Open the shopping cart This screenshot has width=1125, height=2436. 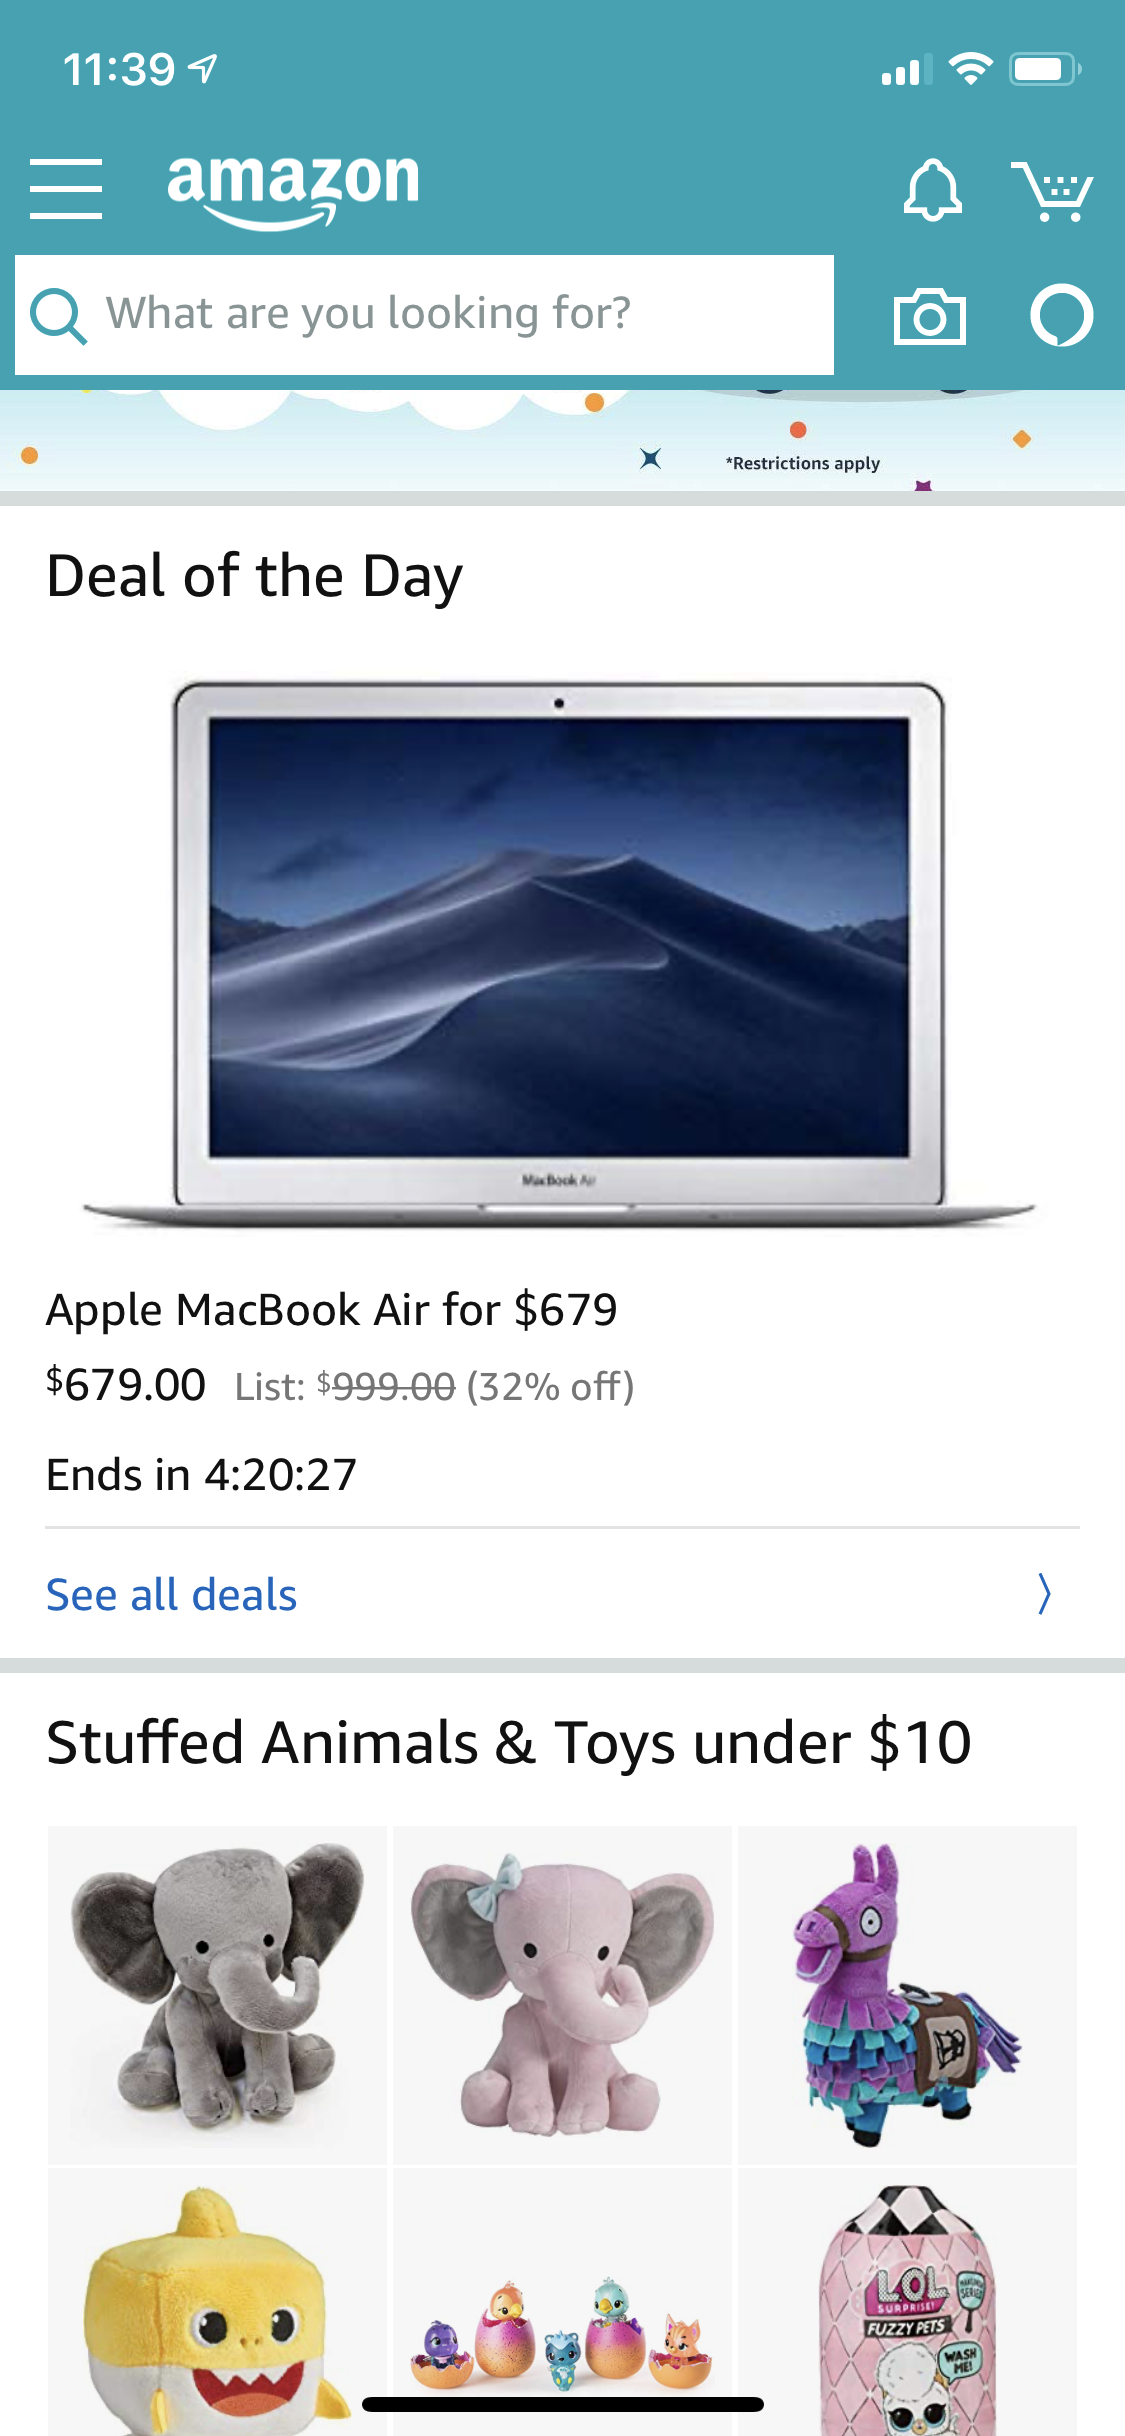tap(1052, 190)
